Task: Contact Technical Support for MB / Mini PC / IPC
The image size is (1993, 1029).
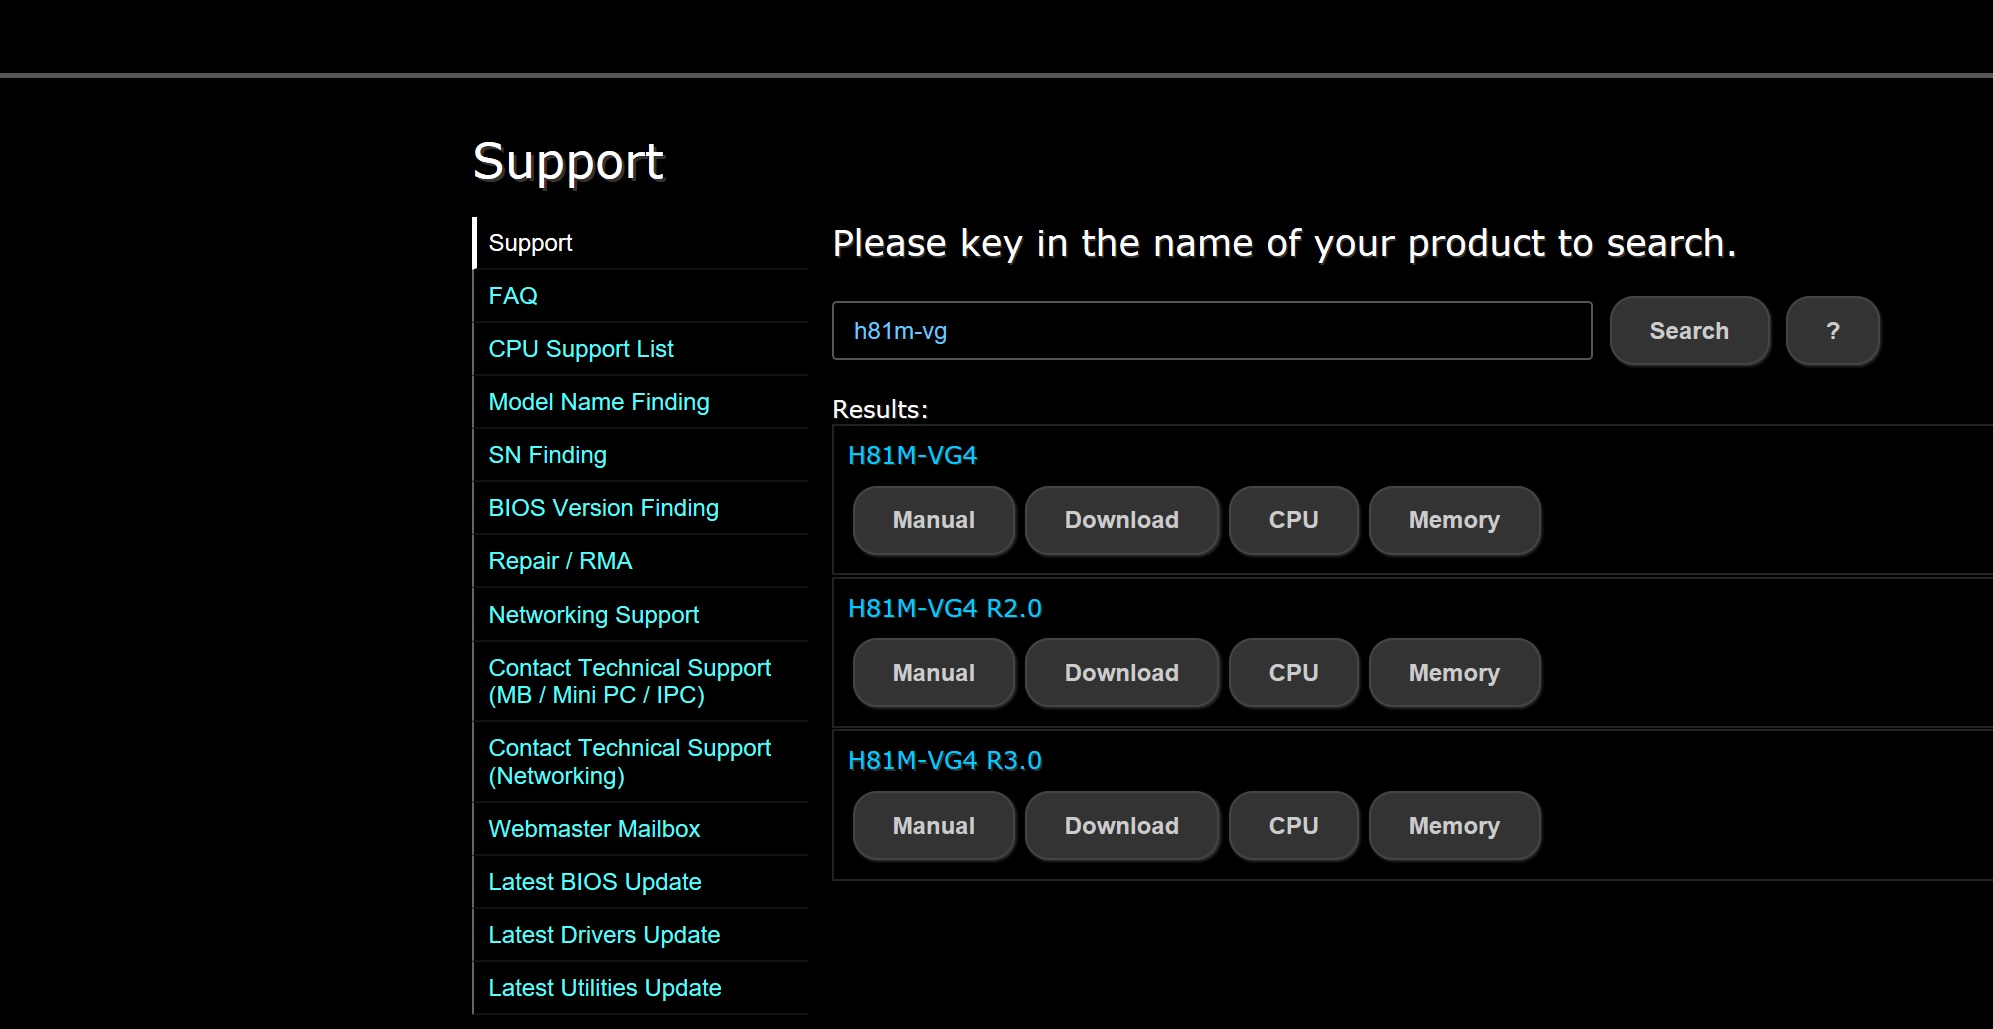Action: [640, 681]
